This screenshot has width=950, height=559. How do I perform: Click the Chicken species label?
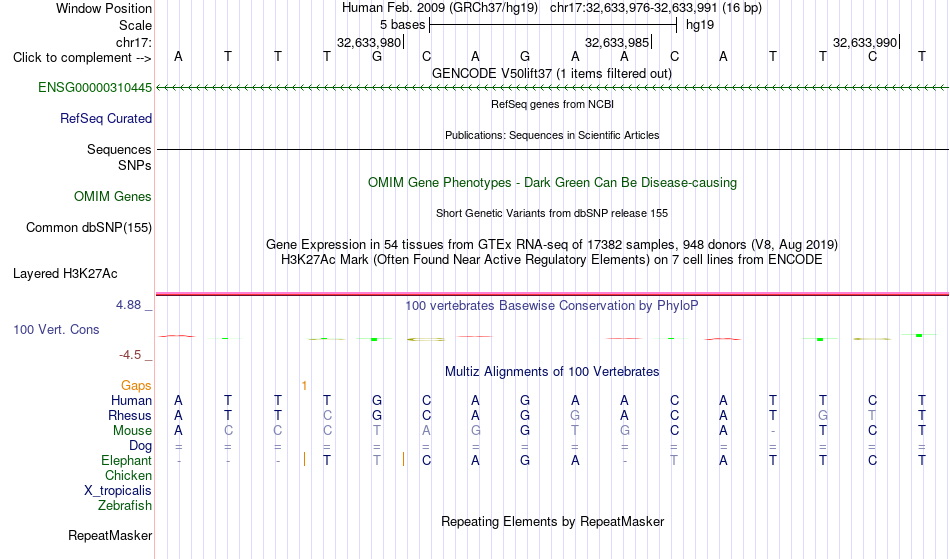[x=128, y=476]
